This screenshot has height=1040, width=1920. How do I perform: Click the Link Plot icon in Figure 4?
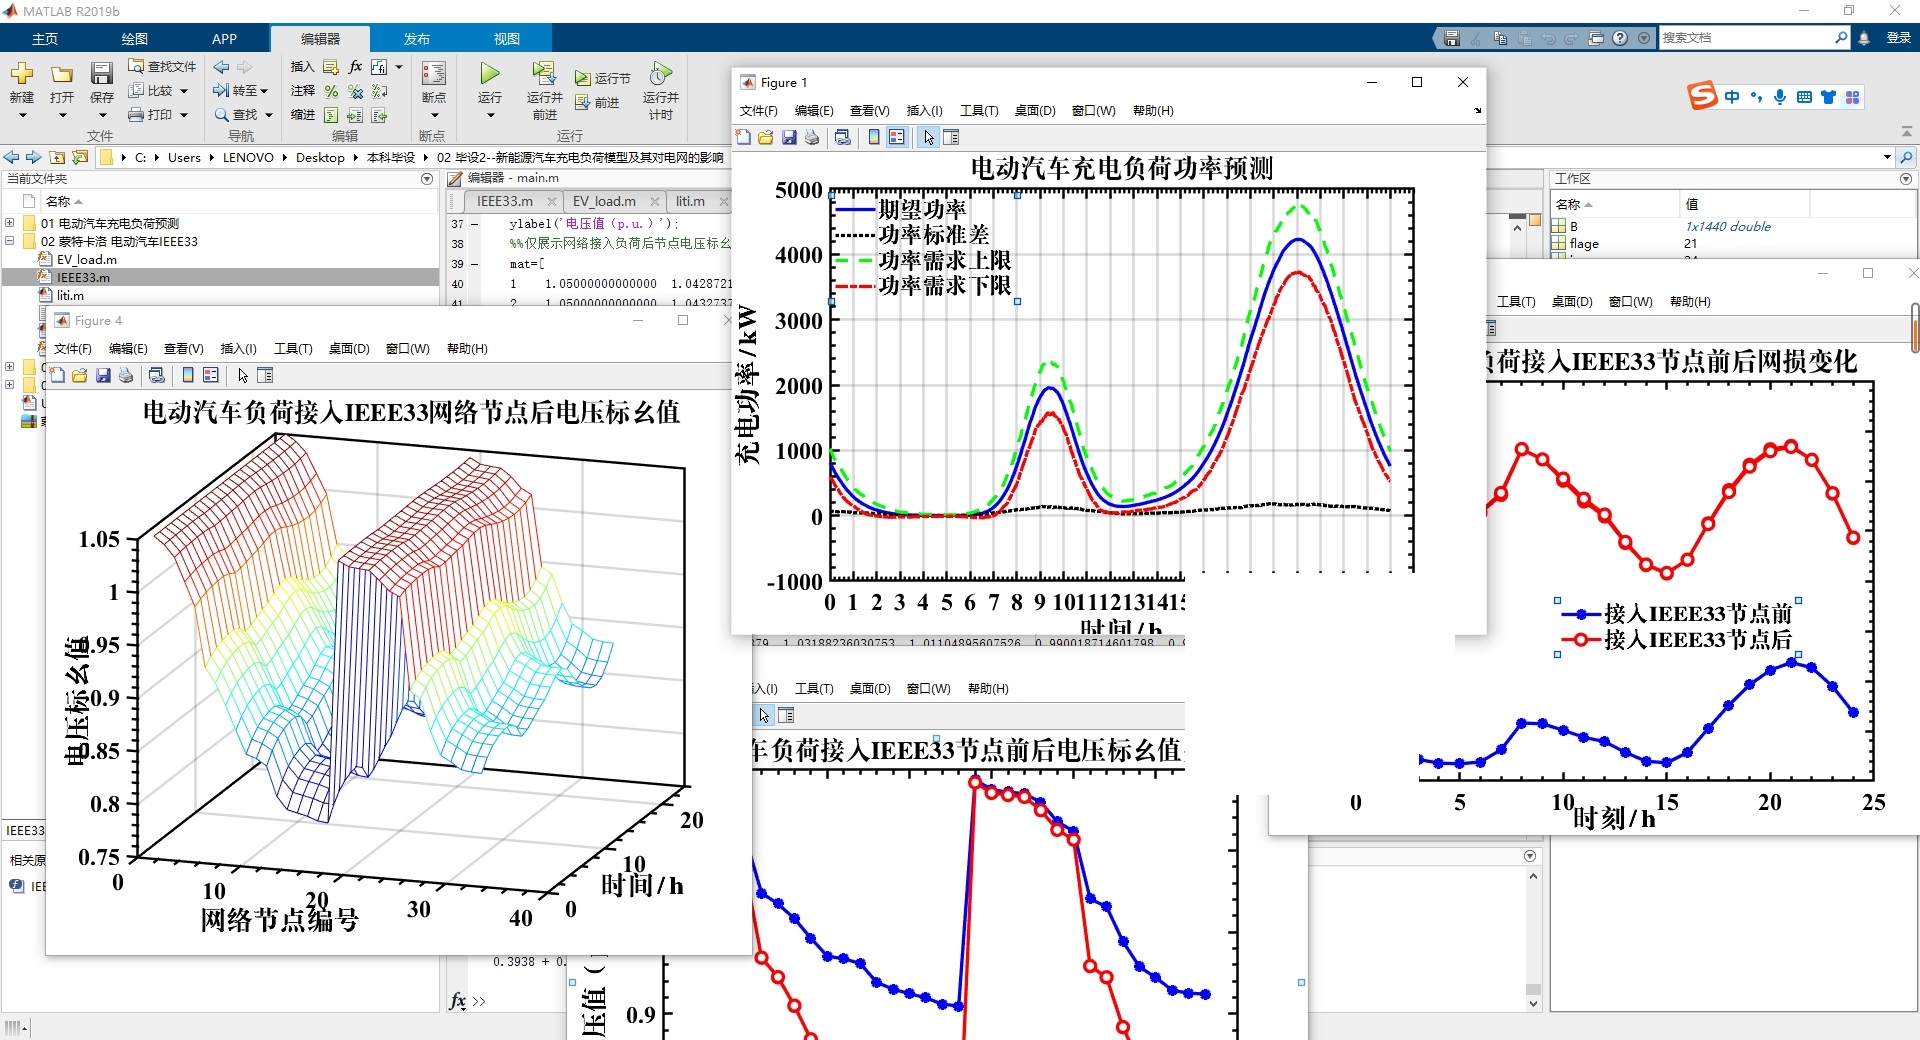157,375
